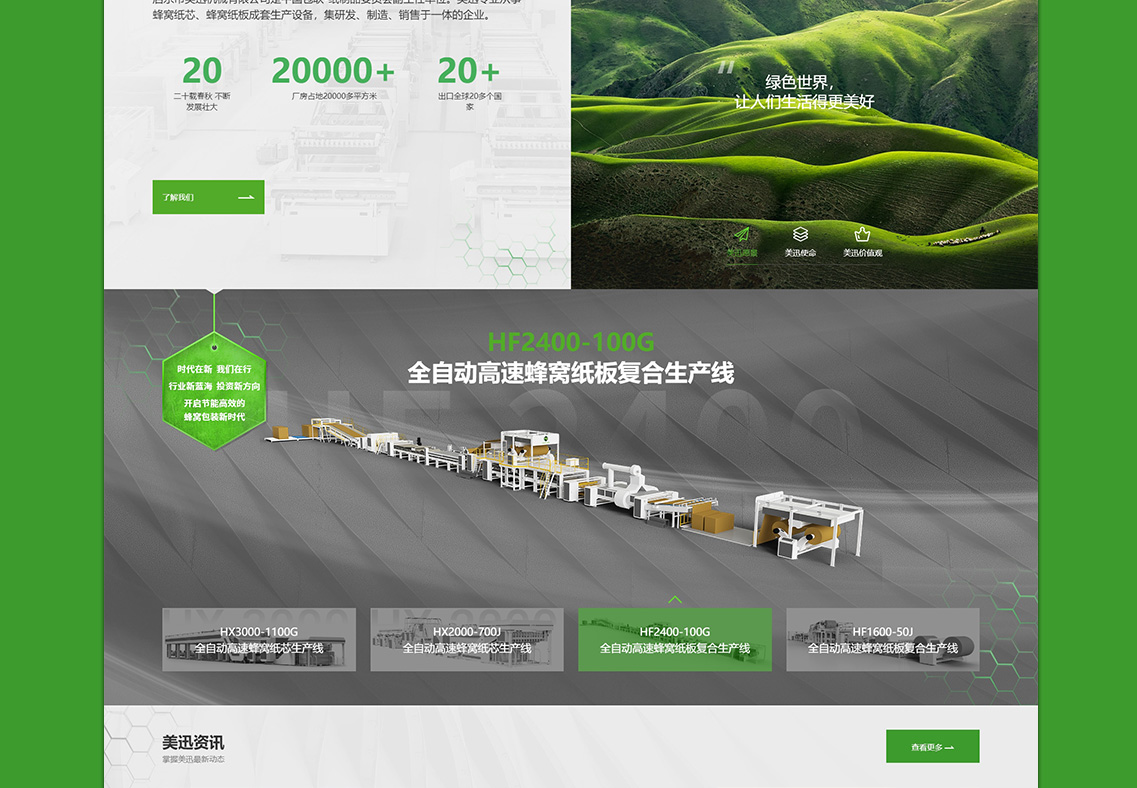Click the quotation mark icon beside 绿色世界
This screenshot has width=1137, height=788.
(x=726, y=67)
